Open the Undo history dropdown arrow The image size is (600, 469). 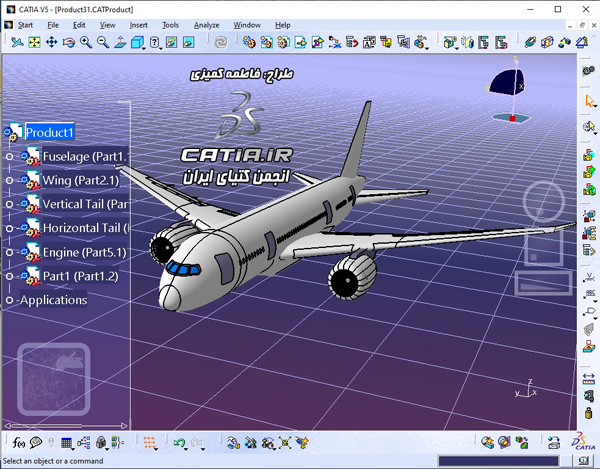pyautogui.click(x=186, y=449)
